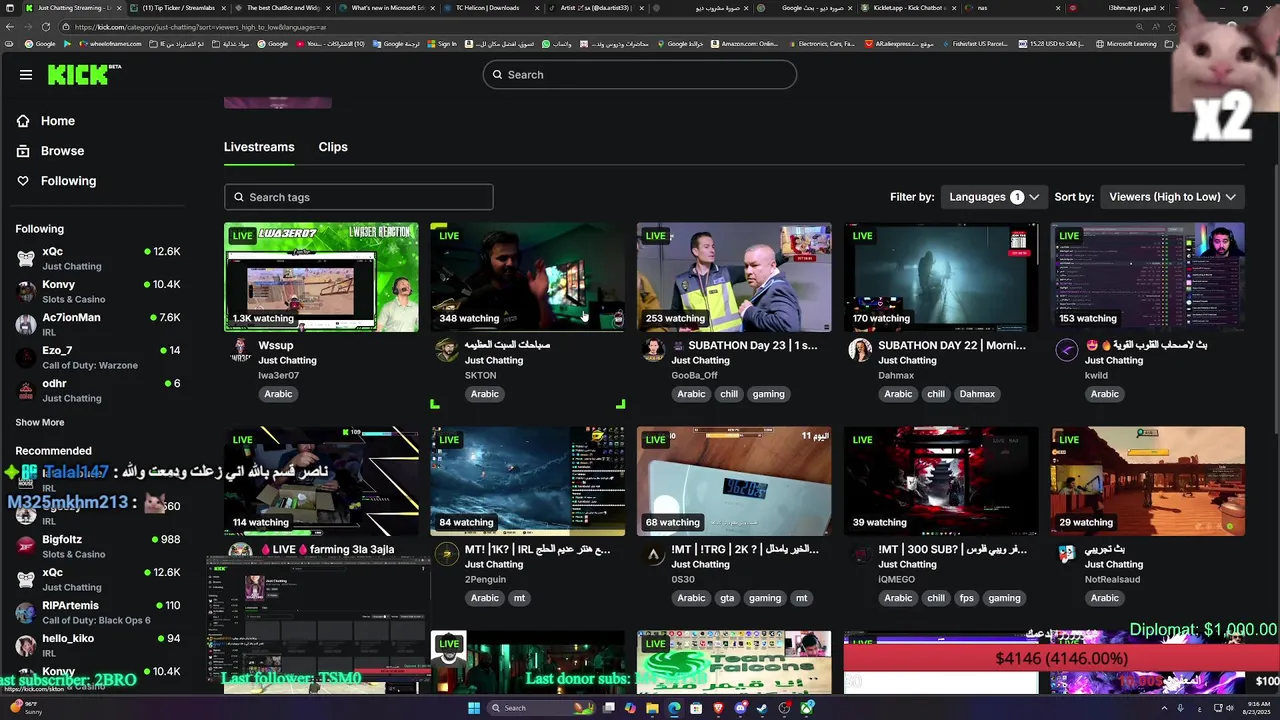Click the Browse icon in sidebar

point(23,151)
